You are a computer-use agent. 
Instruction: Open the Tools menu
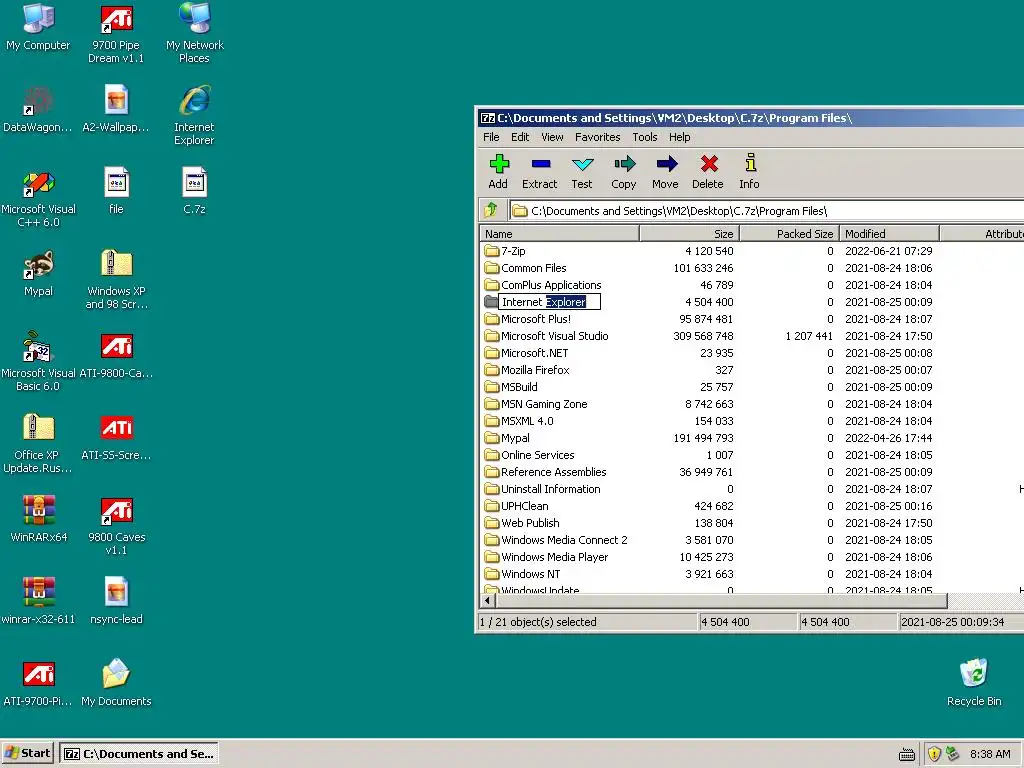pos(645,137)
